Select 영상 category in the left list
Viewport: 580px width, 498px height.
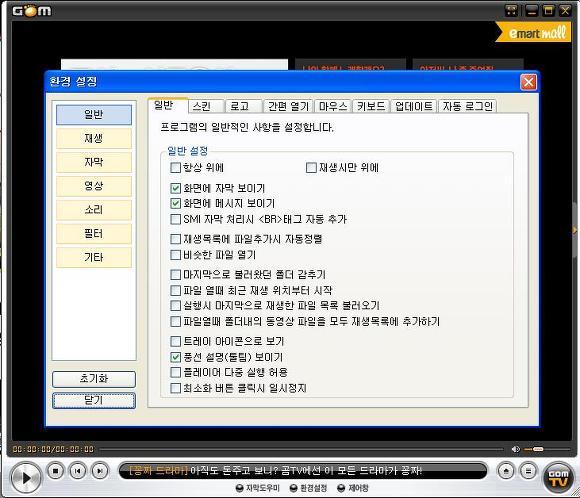coord(94,186)
